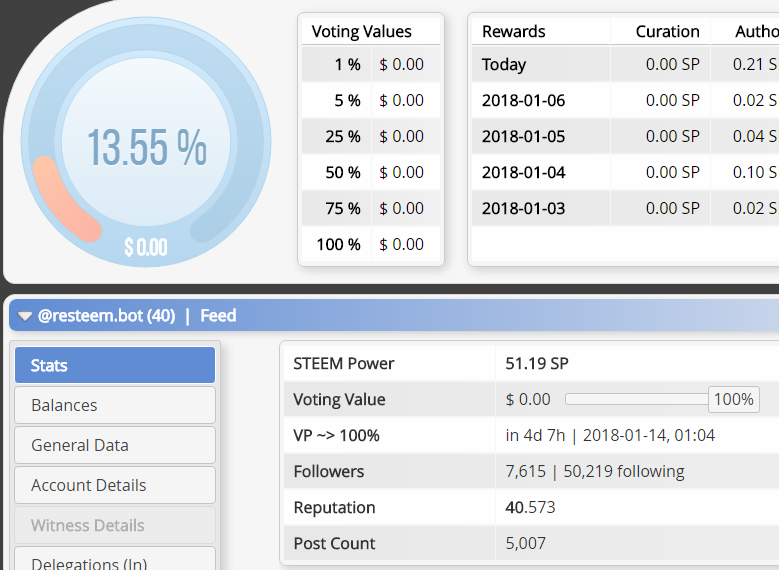
Task: Click the Voting Value row label
Action: 339,400
